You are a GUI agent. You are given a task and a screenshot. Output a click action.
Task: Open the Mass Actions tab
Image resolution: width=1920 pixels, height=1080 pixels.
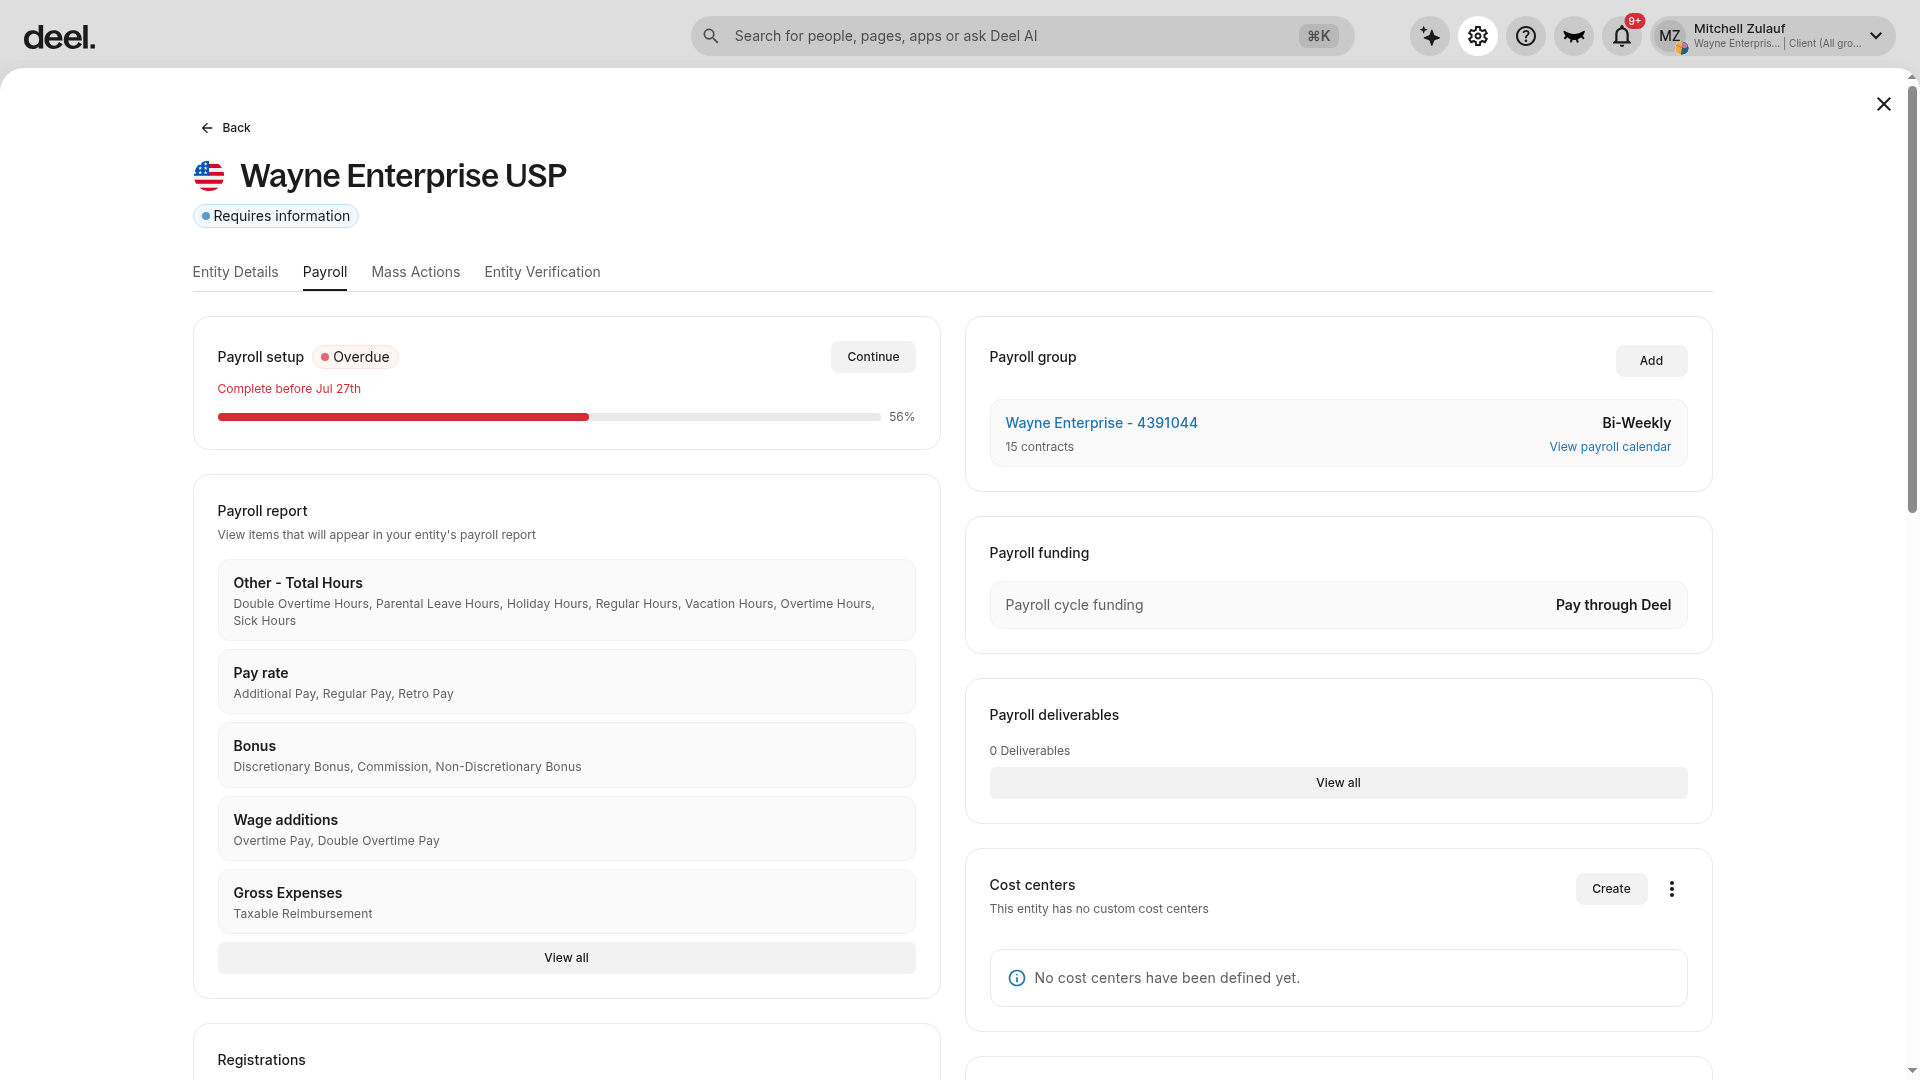[416, 272]
